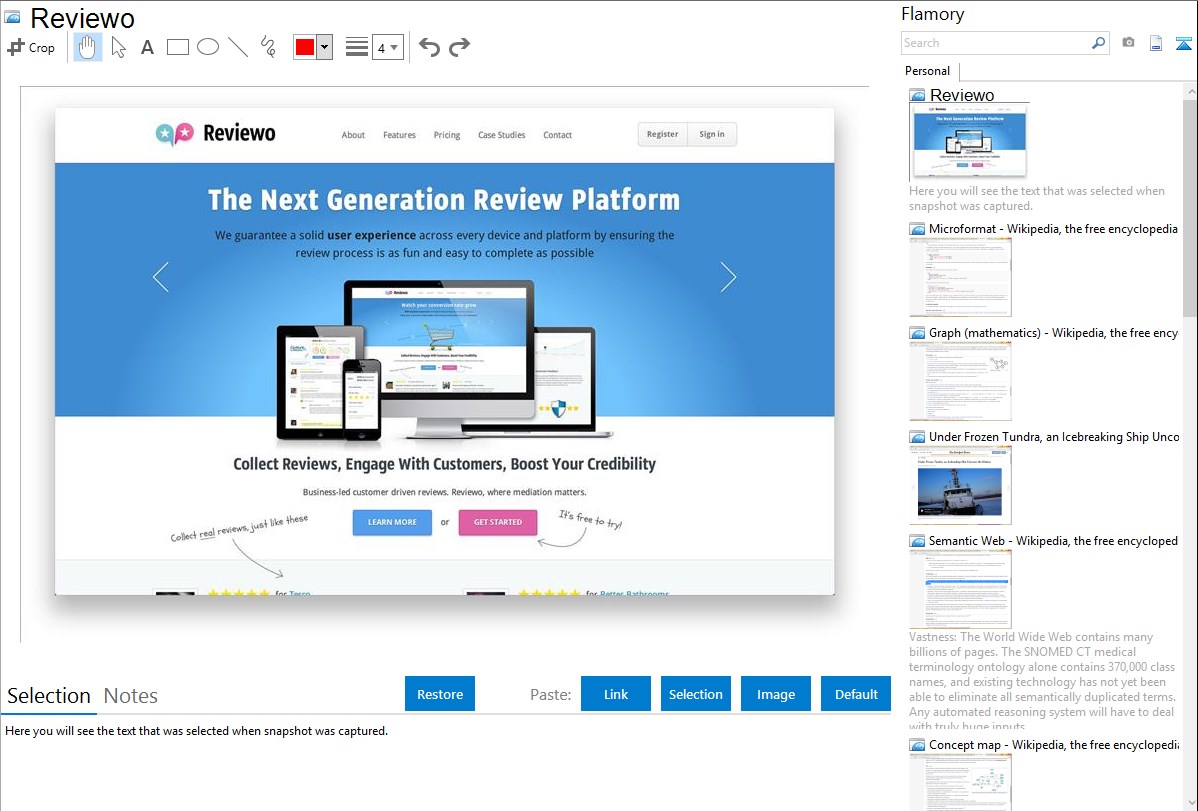Click the LEARN MORE button
The image size is (1198, 811).
pyautogui.click(x=392, y=522)
